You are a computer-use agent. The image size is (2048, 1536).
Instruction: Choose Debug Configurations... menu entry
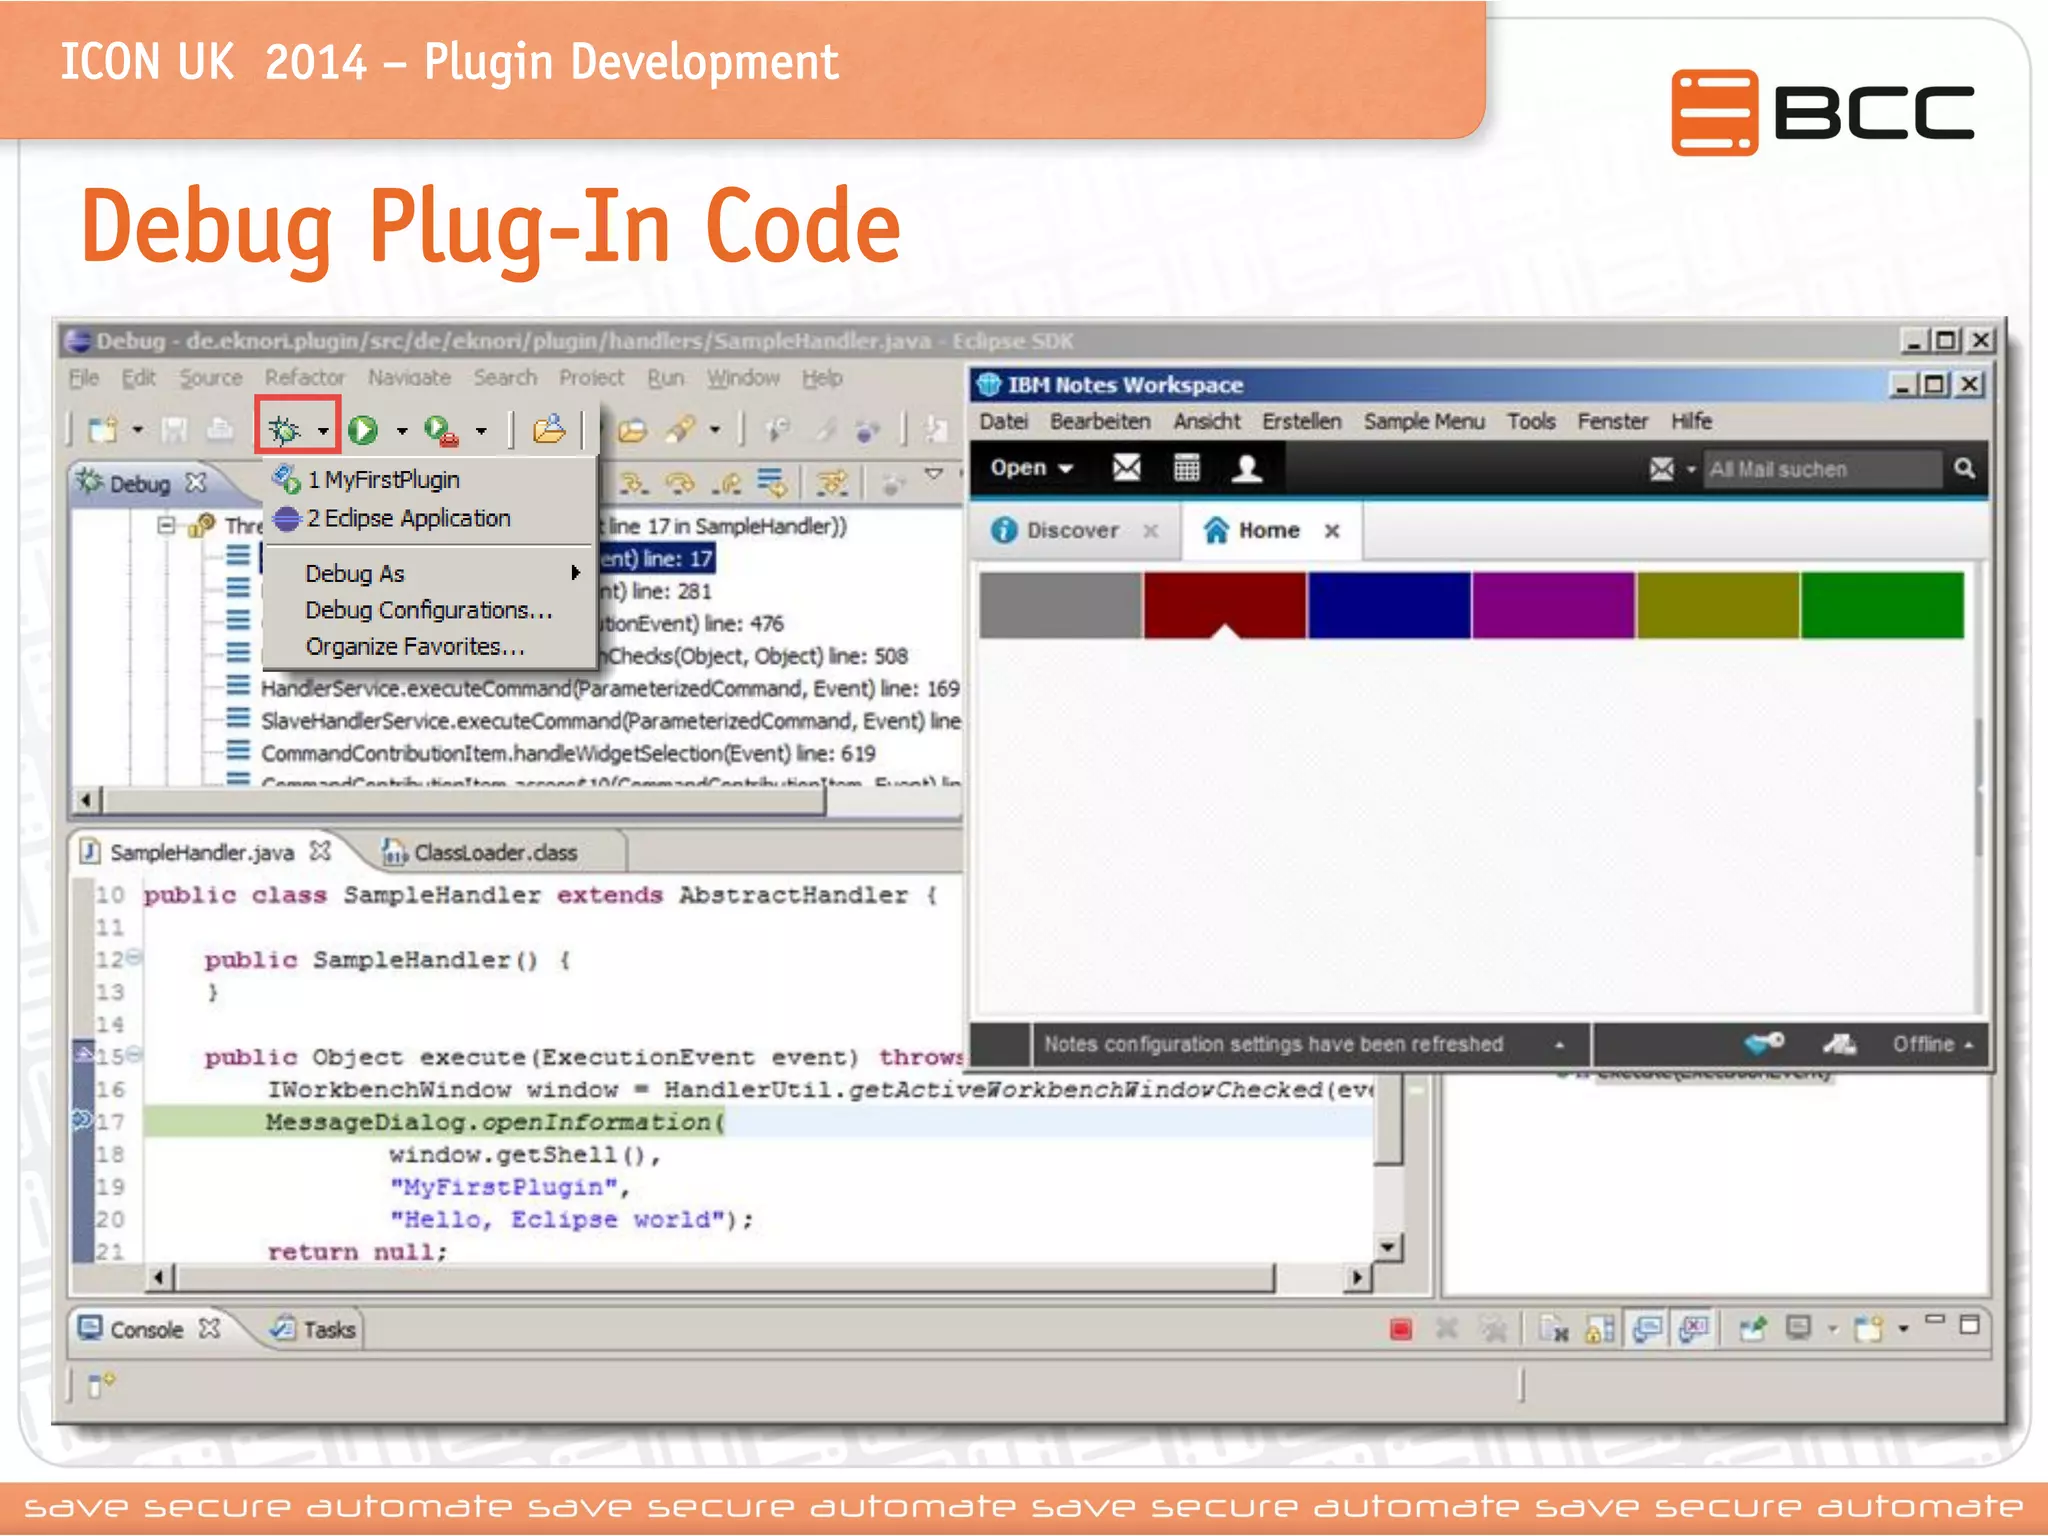tap(429, 610)
